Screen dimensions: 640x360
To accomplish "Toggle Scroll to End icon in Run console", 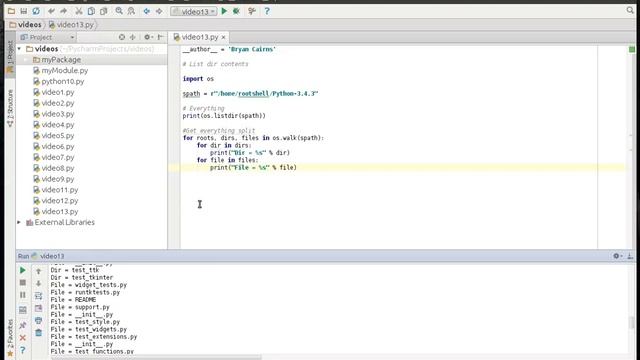I will [38, 308].
